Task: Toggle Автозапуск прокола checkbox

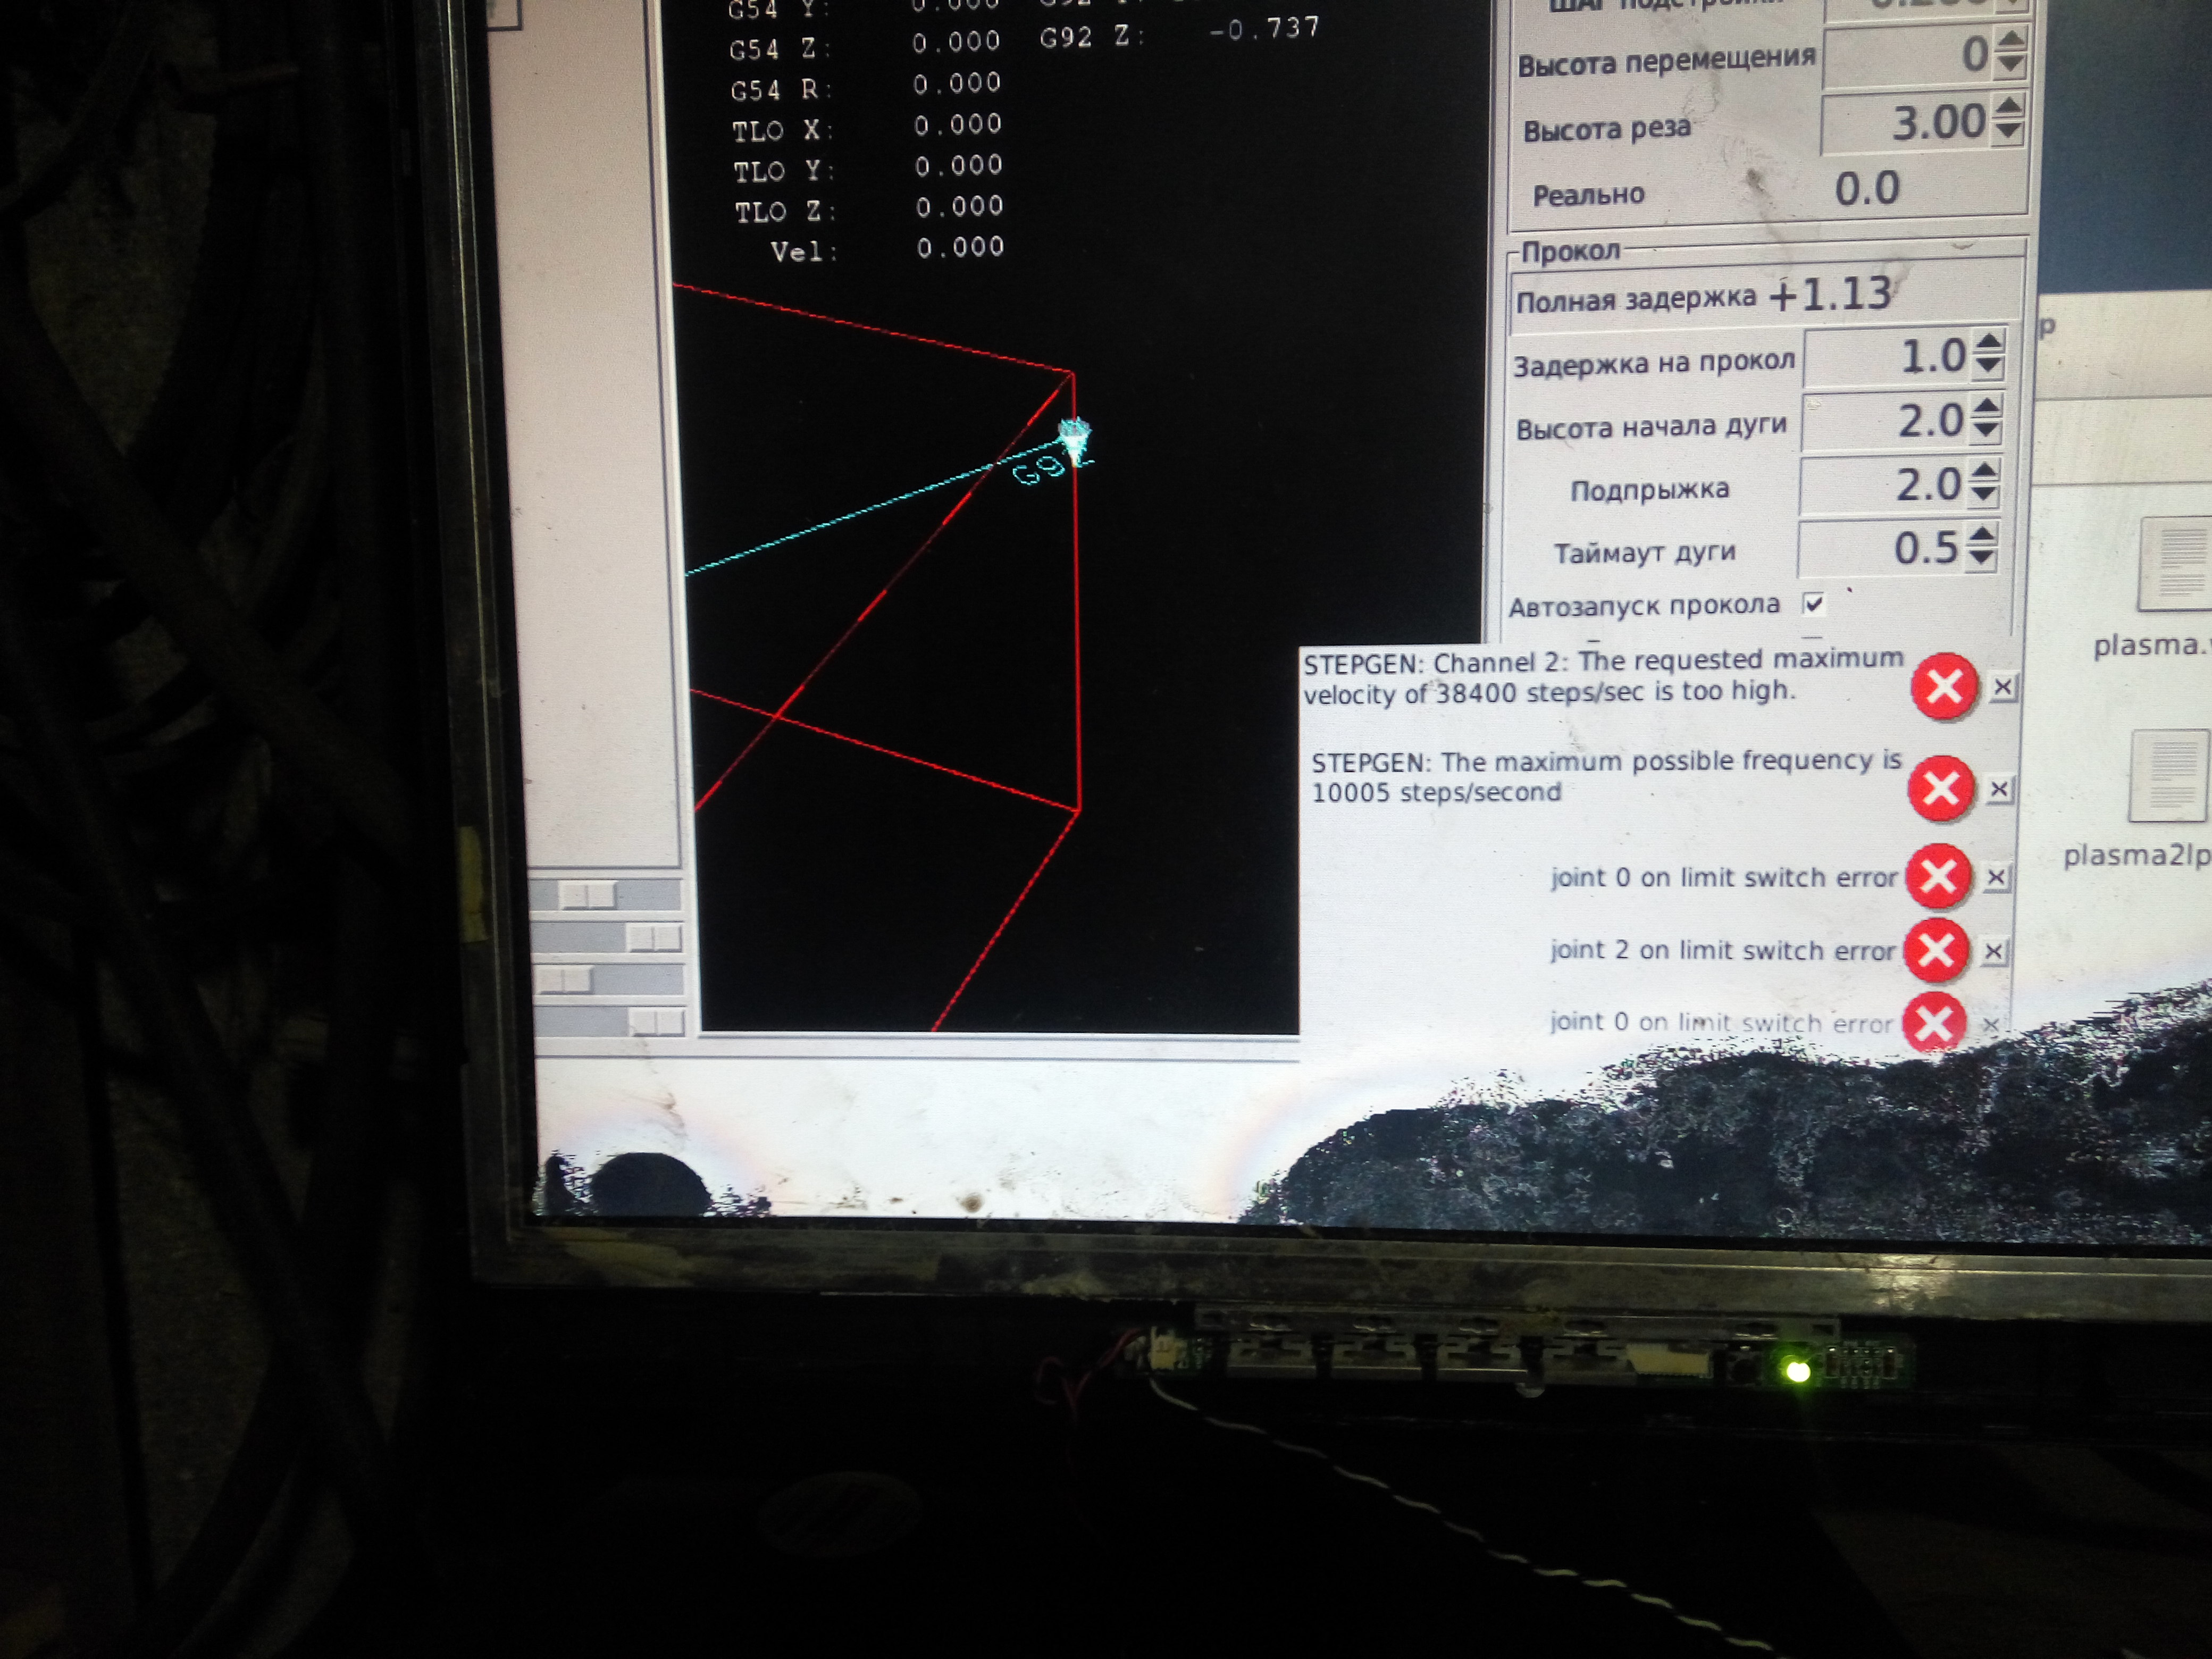Action: [x=1814, y=603]
